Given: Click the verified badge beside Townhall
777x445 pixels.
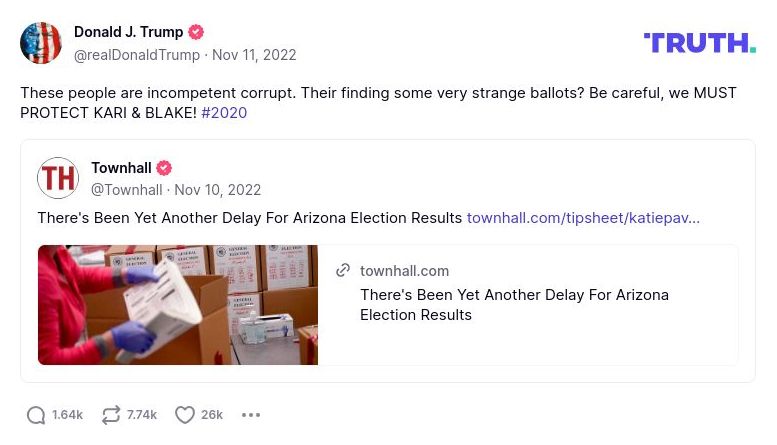Looking at the screenshot, I should 164,168.
